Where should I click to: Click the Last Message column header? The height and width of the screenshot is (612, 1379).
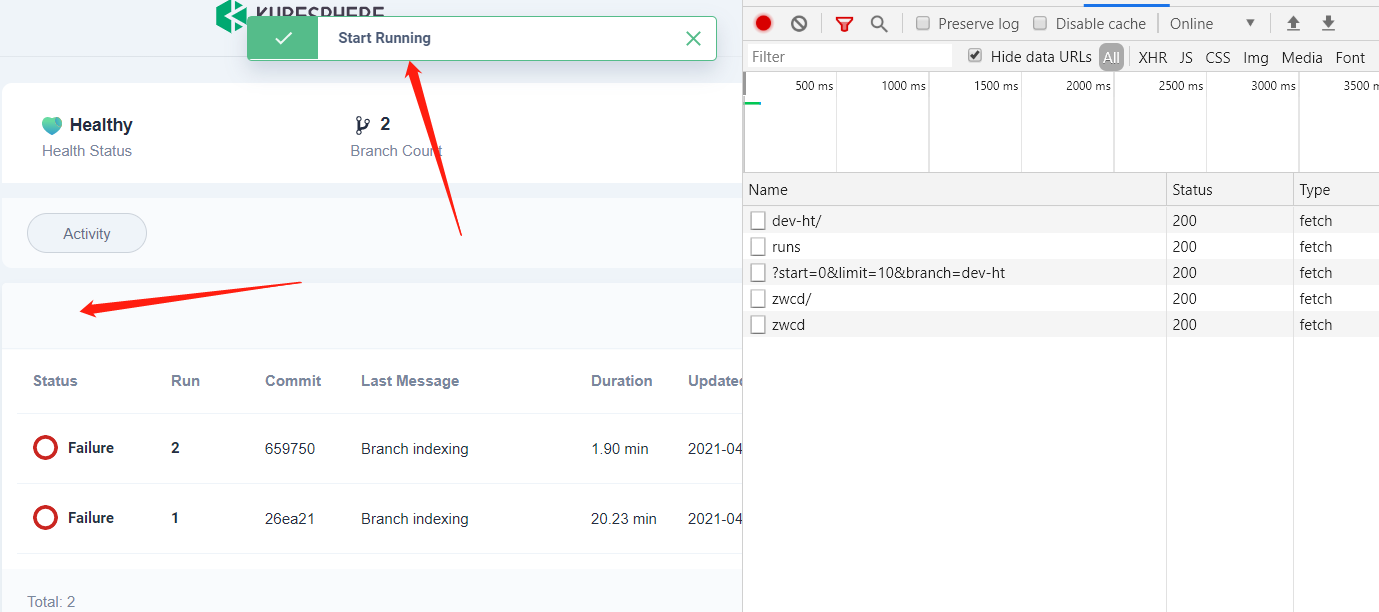tap(410, 381)
